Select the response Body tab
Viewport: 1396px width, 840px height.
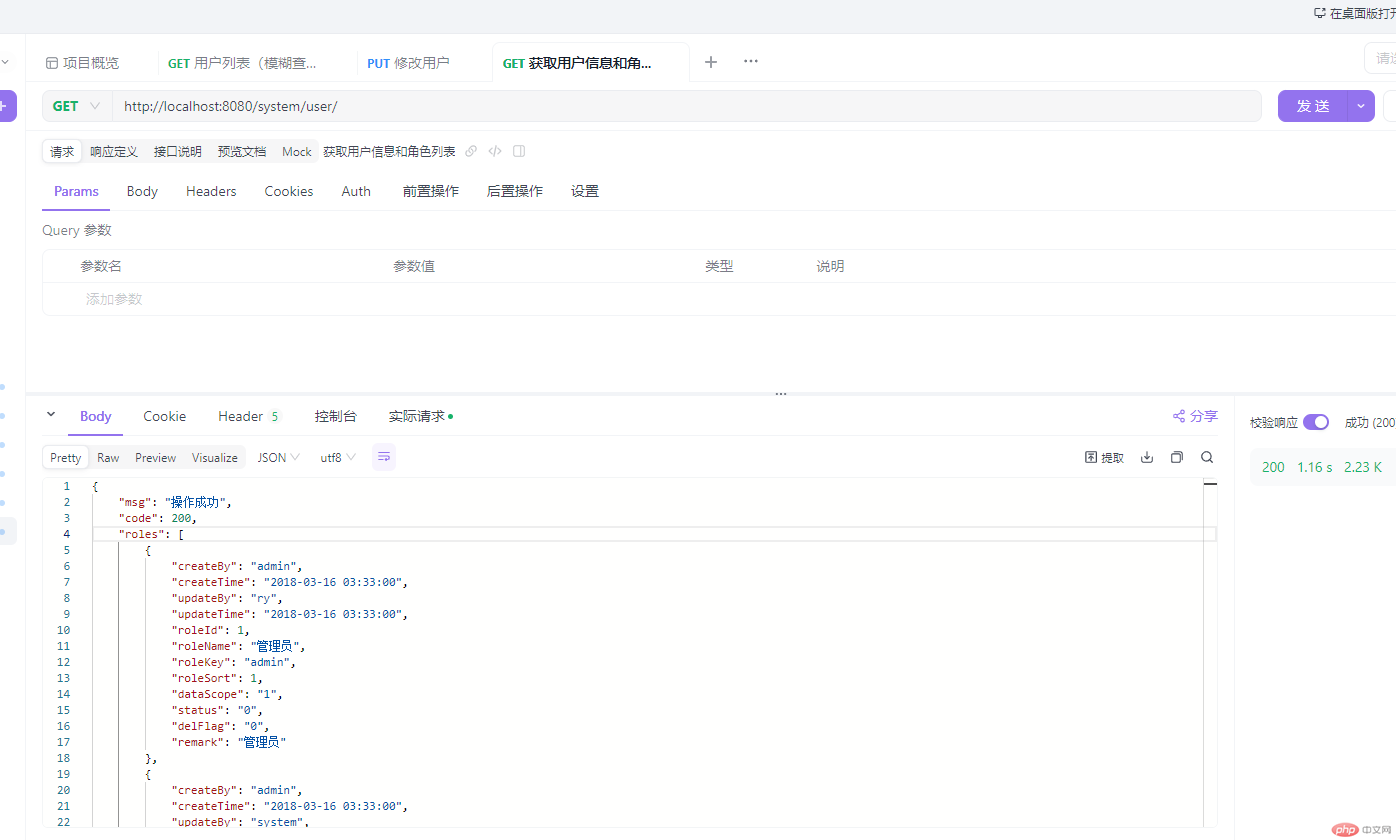pos(96,416)
